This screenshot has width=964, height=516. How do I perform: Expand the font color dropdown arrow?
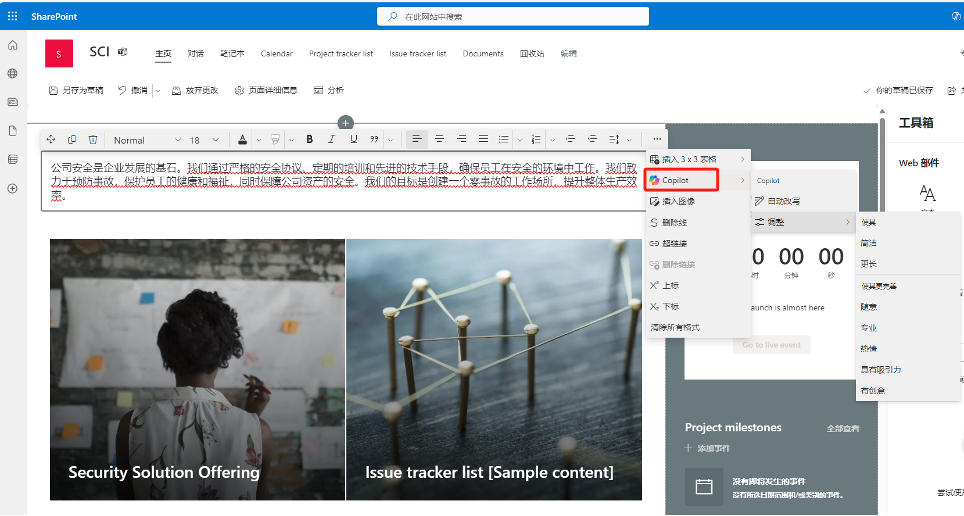tap(260, 139)
